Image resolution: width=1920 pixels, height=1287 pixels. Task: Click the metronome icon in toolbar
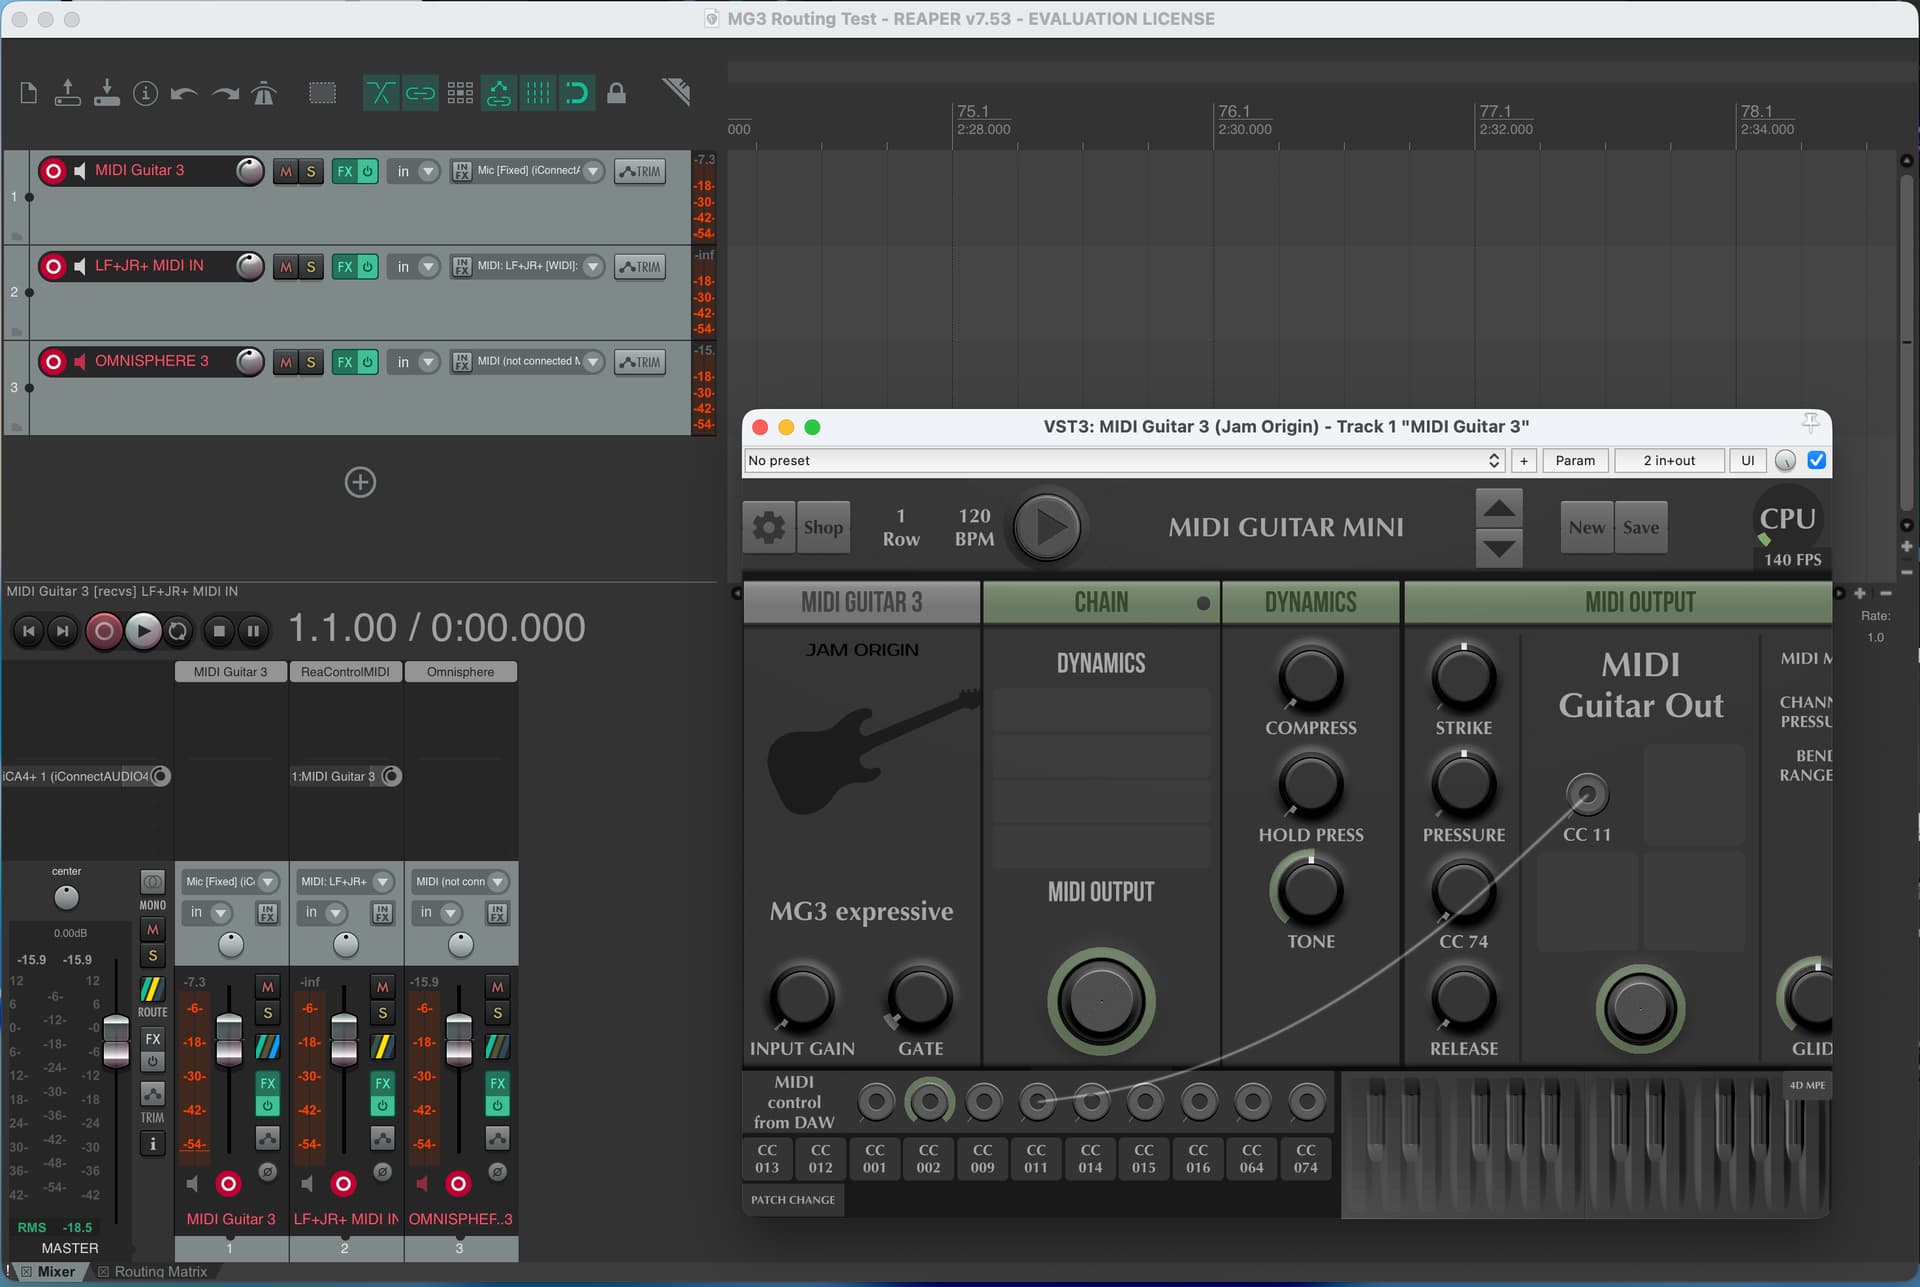click(x=264, y=94)
